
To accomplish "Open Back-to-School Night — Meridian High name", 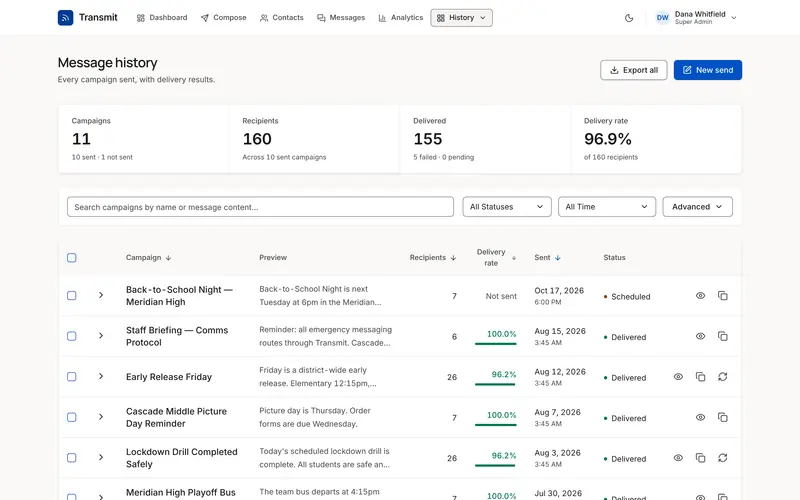I will coord(179,295).
